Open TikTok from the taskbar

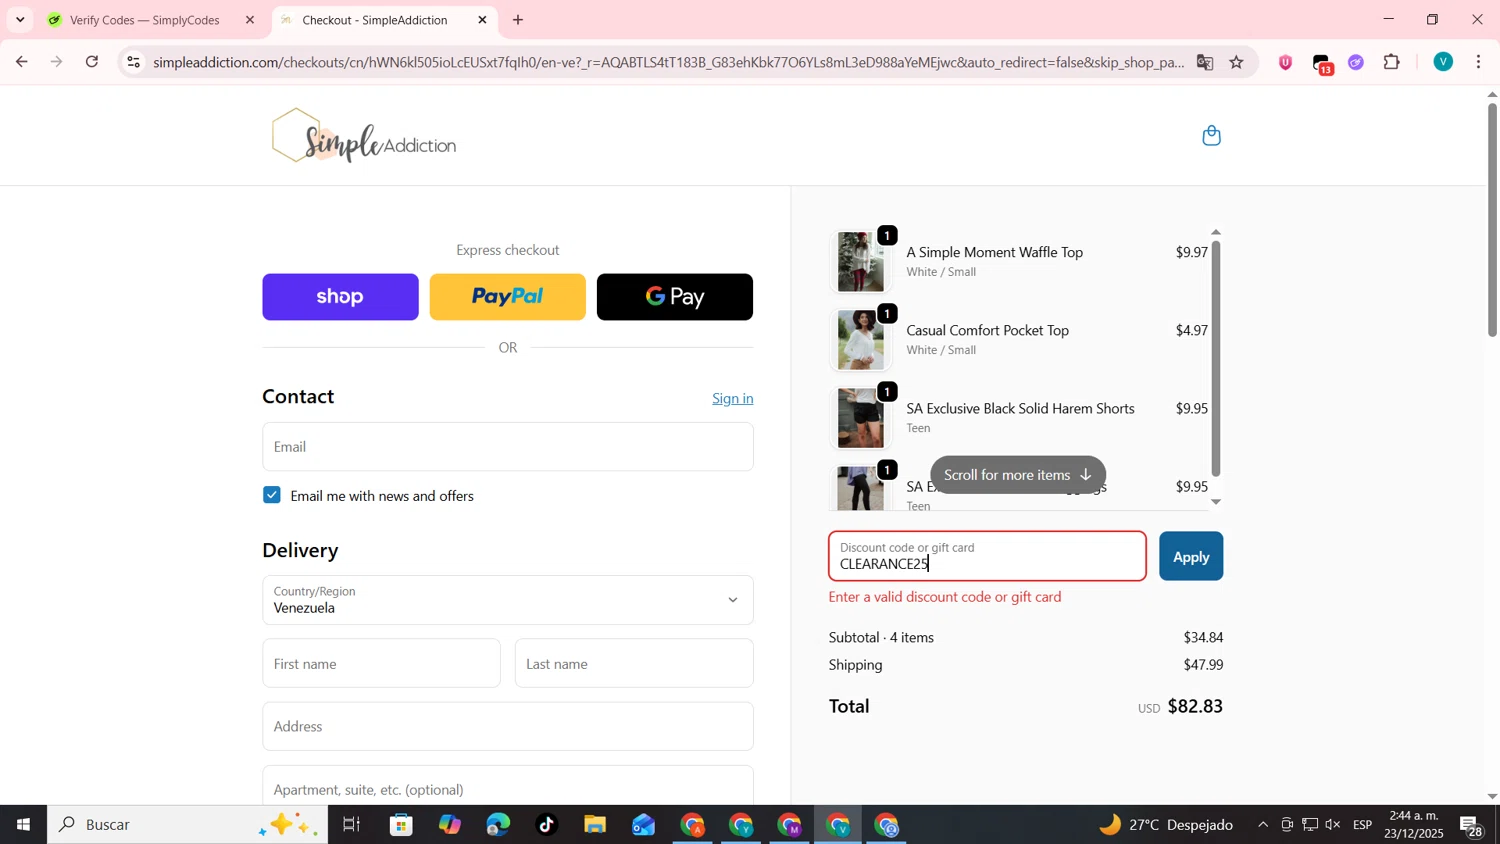click(546, 825)
